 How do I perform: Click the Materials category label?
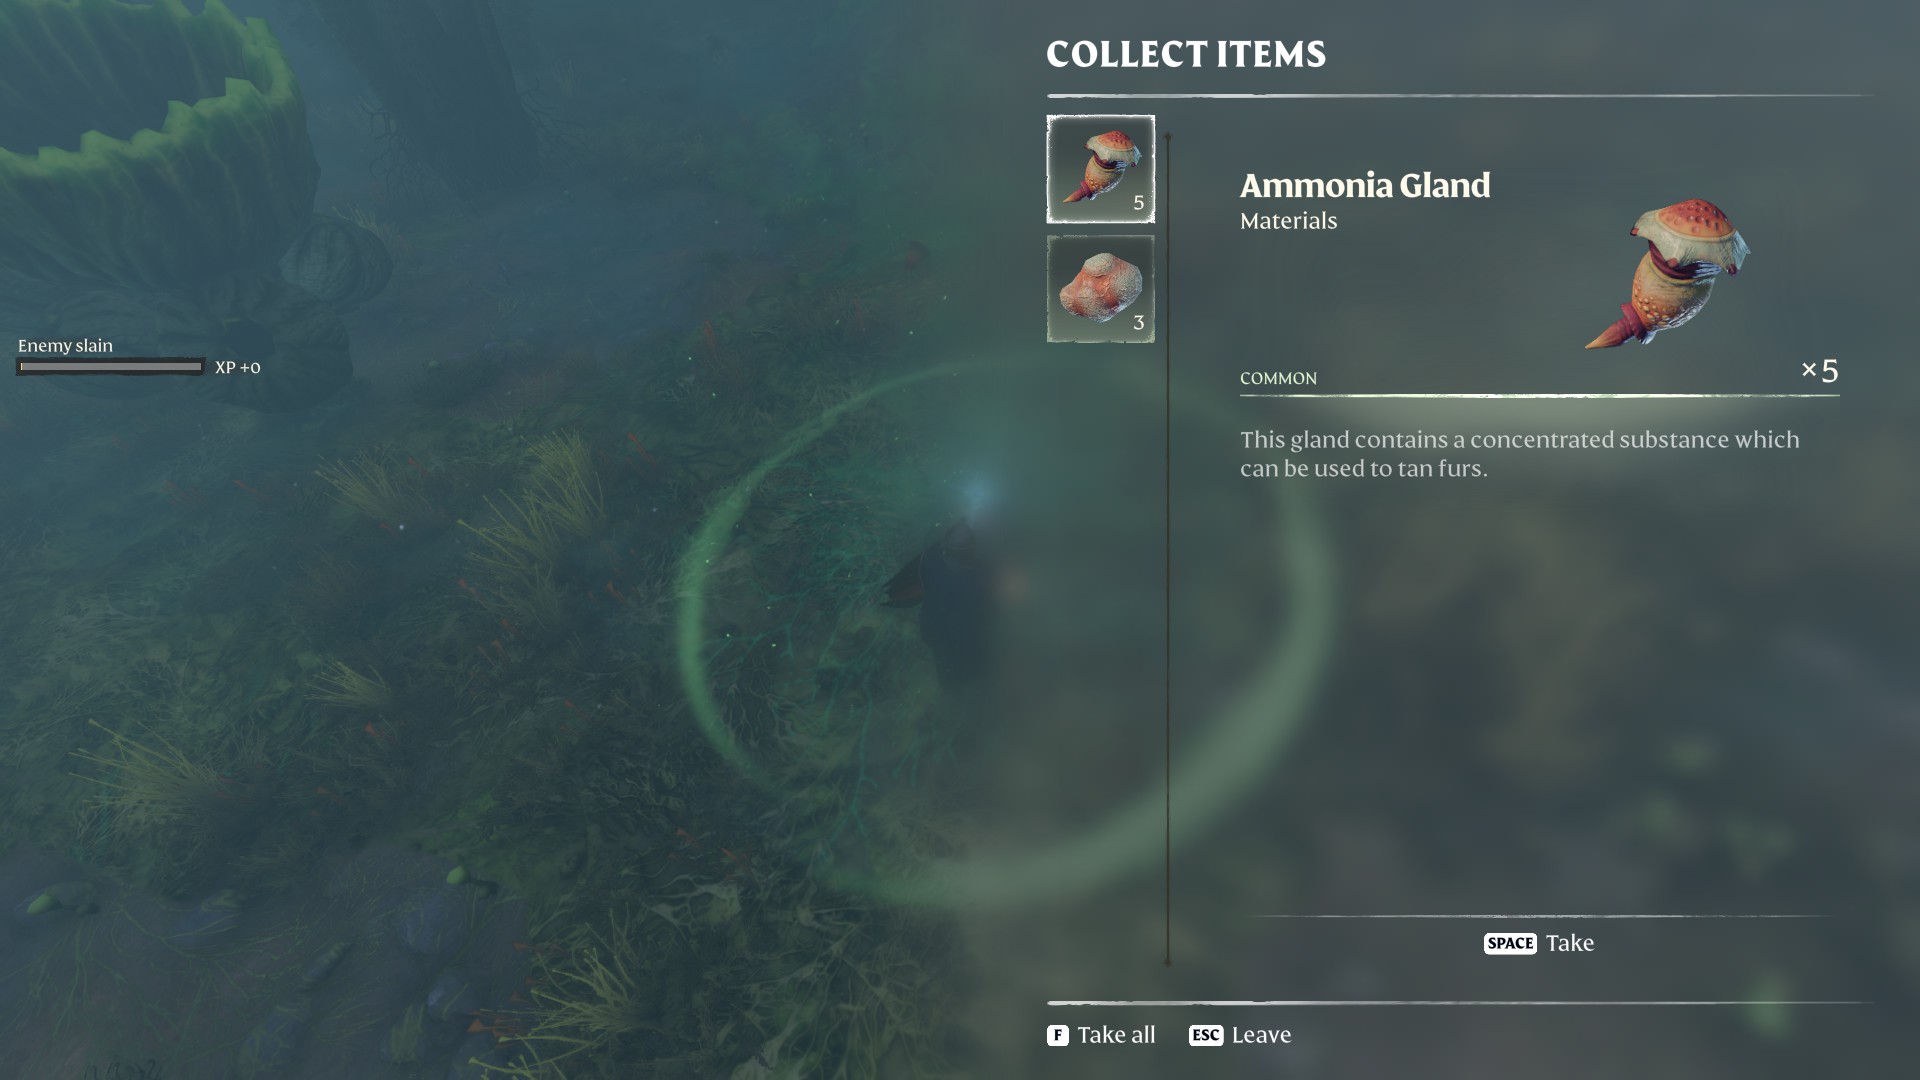1288,221
